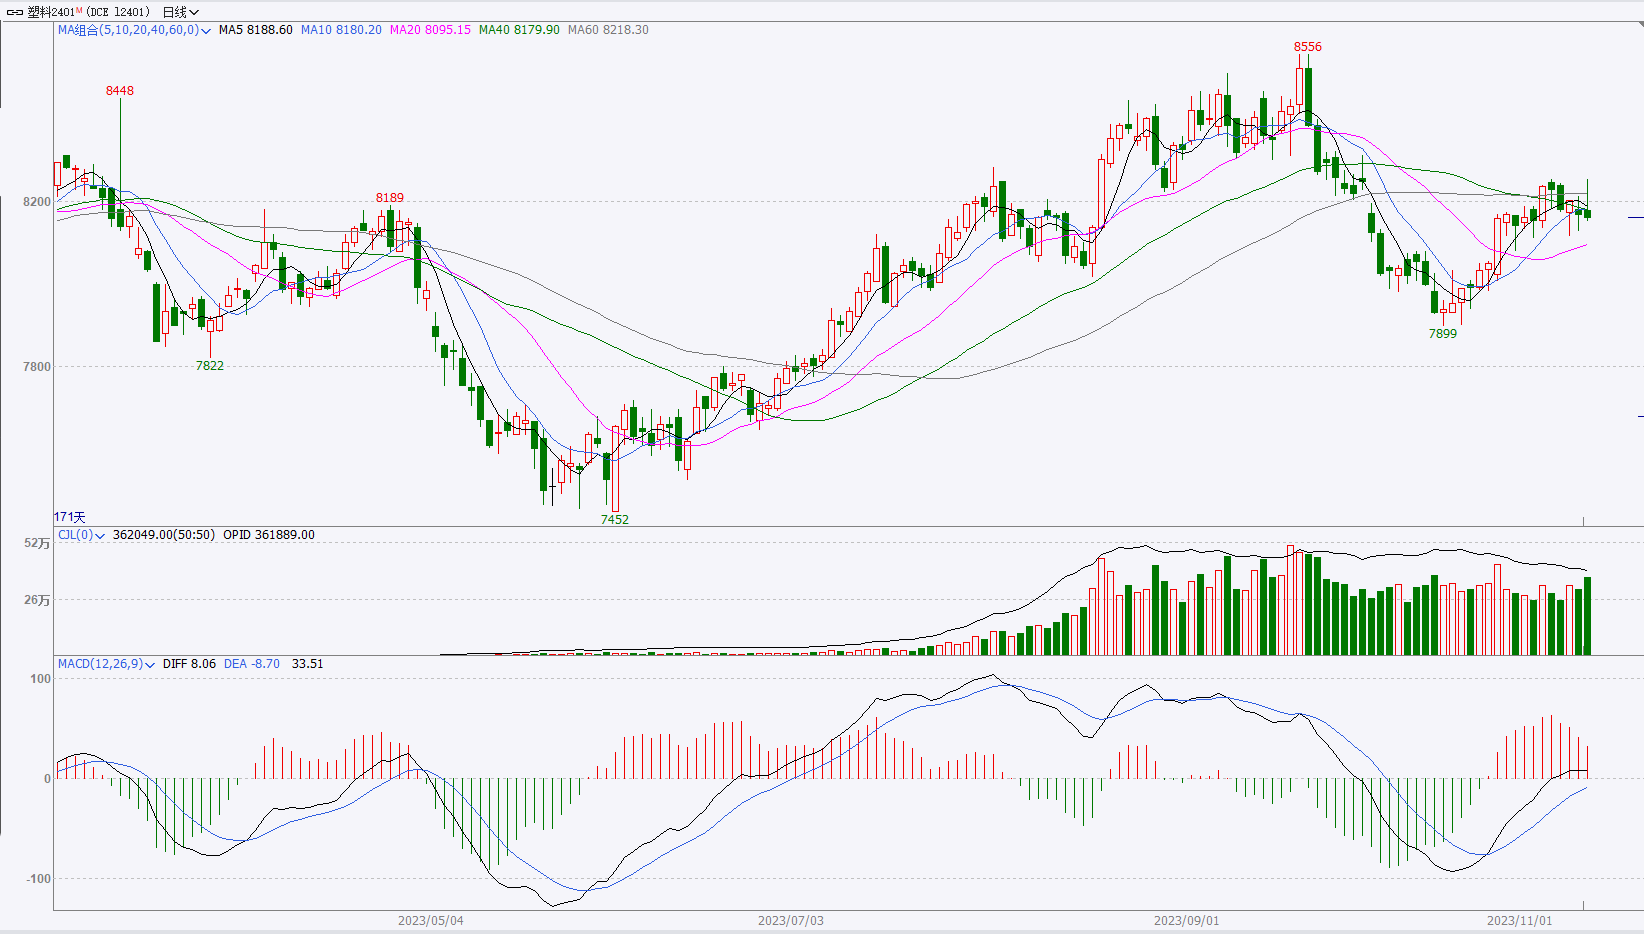The width and height of the screenshot is (1644, 934).
Task: Click the MA20 8095.15 legend label
Action: coord(430,30)
